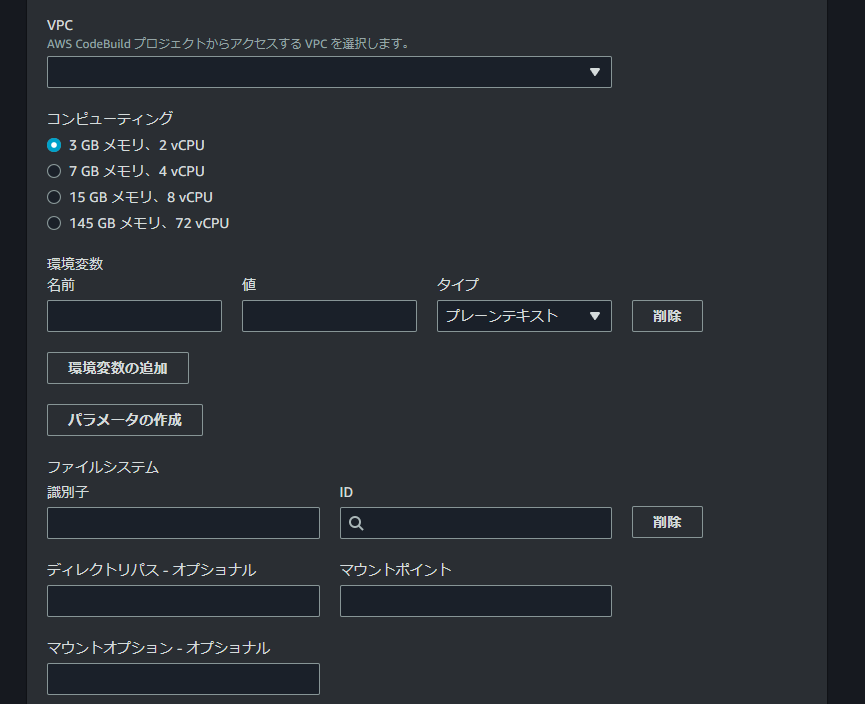Select 3 GB メモリ、2 vCPU option
Image resolution: width=865 pixels, height=704 pixels.
point(54,145)
